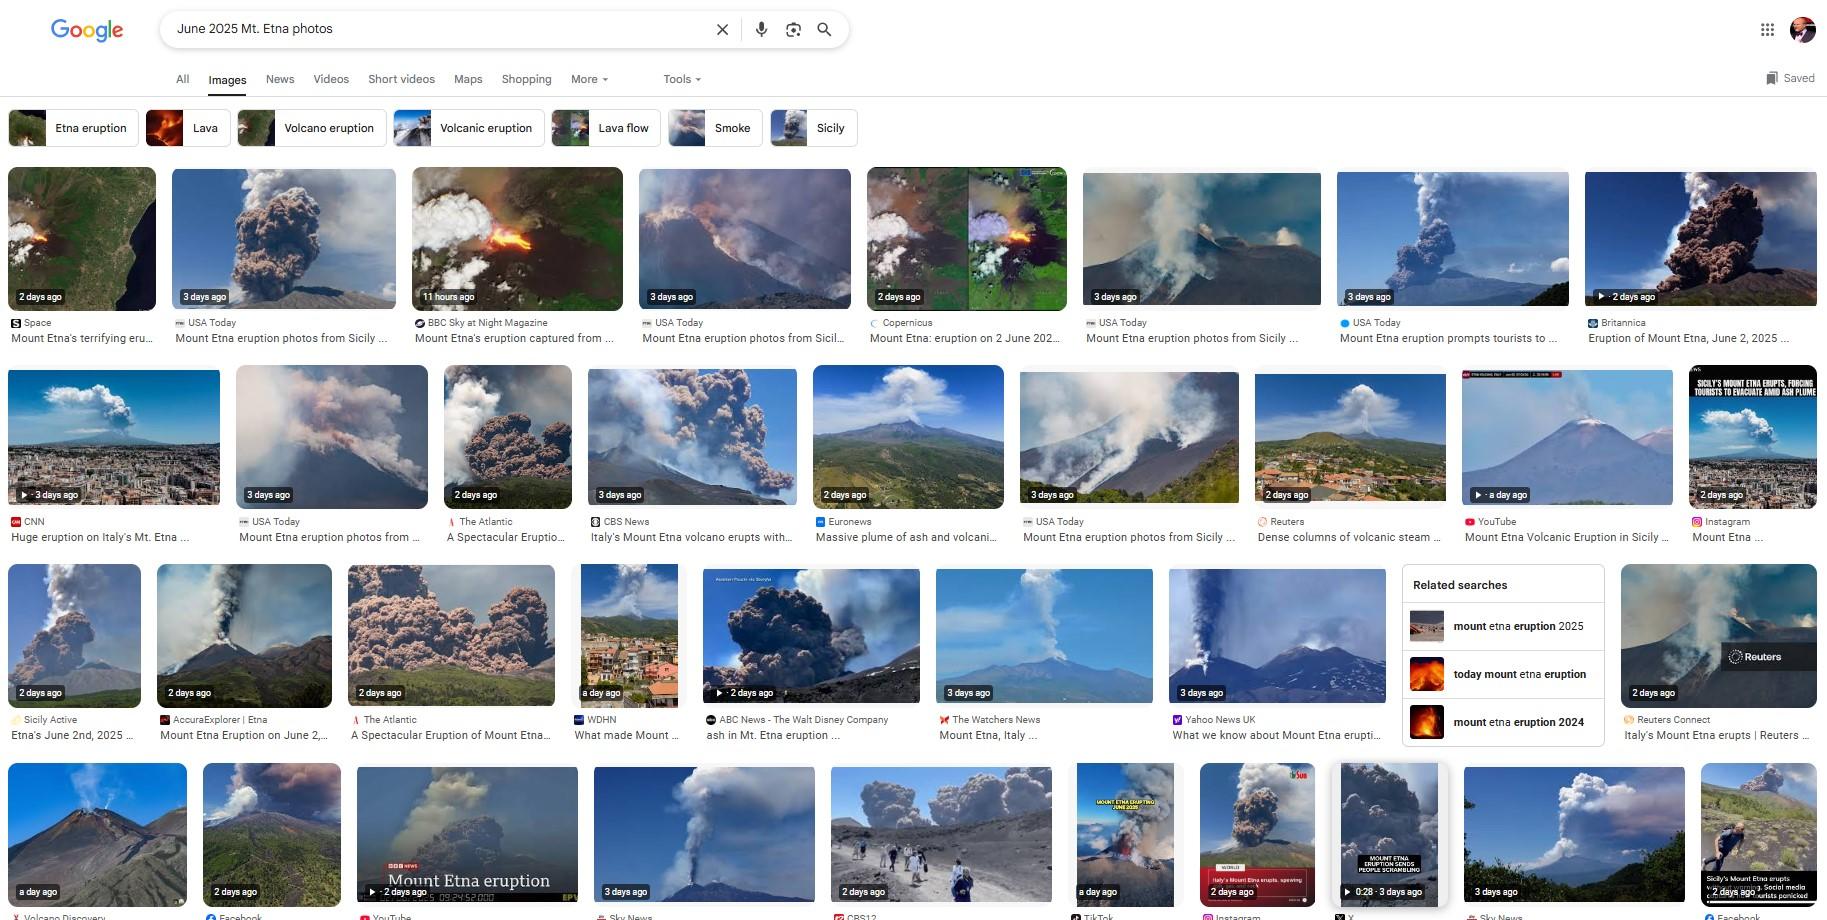Select the Lava flow filter chip
The width and height of the screenshot is (1827, 920).
click(x=606, y=128)
